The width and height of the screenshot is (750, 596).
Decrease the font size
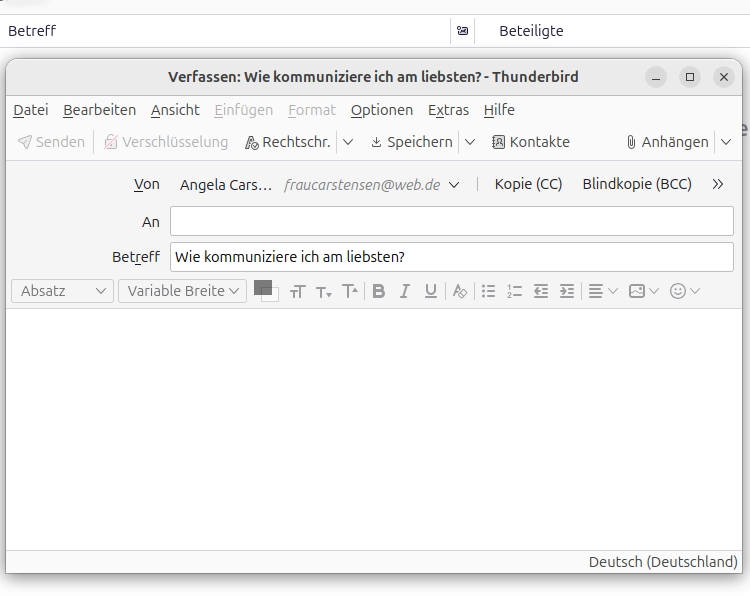click(x=324, y=291)
